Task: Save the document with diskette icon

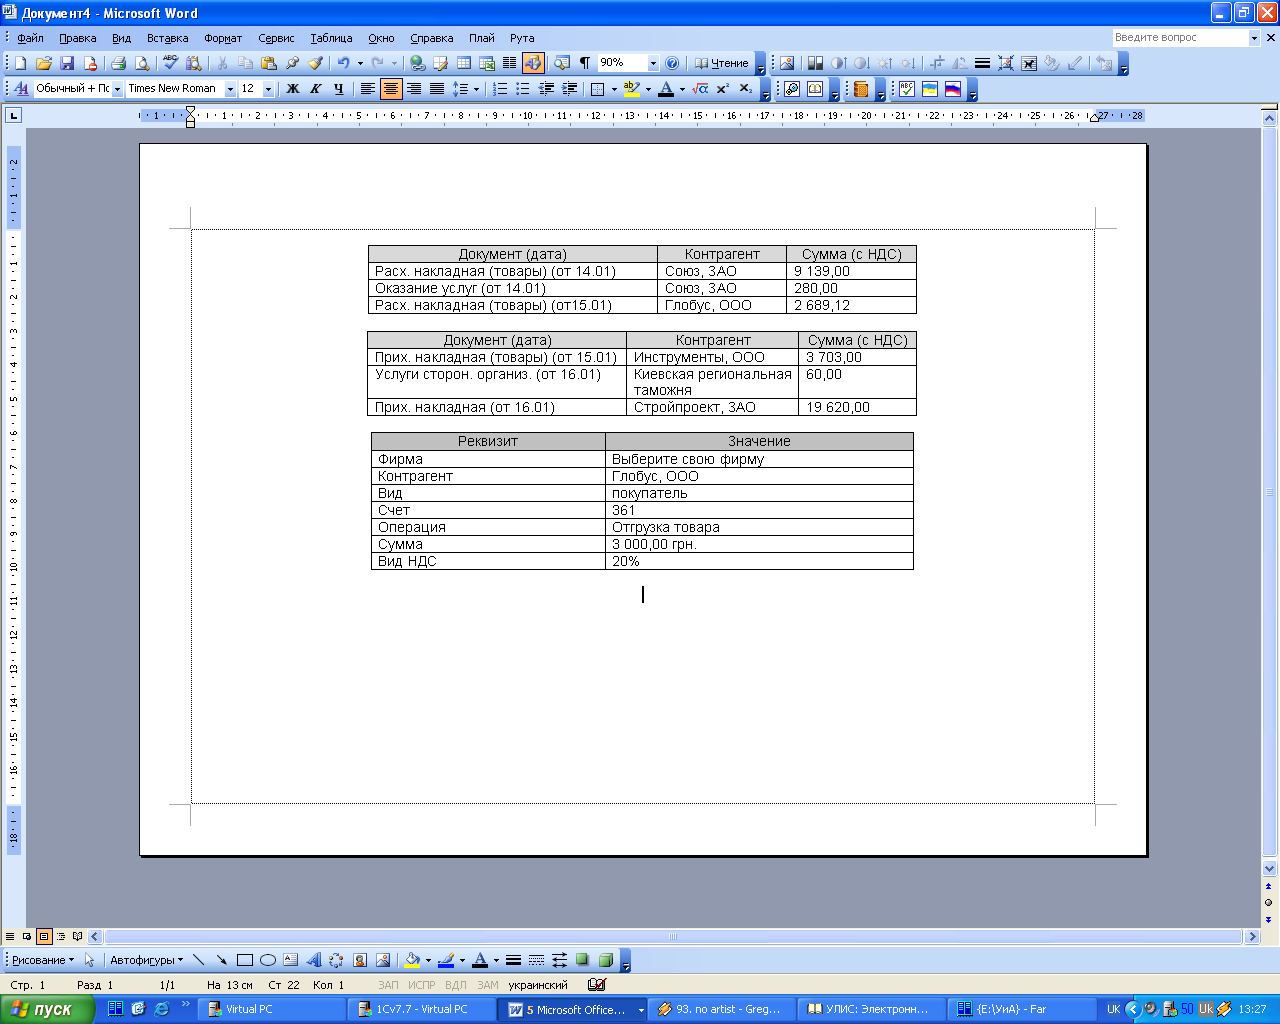Action: click(67, 63)
